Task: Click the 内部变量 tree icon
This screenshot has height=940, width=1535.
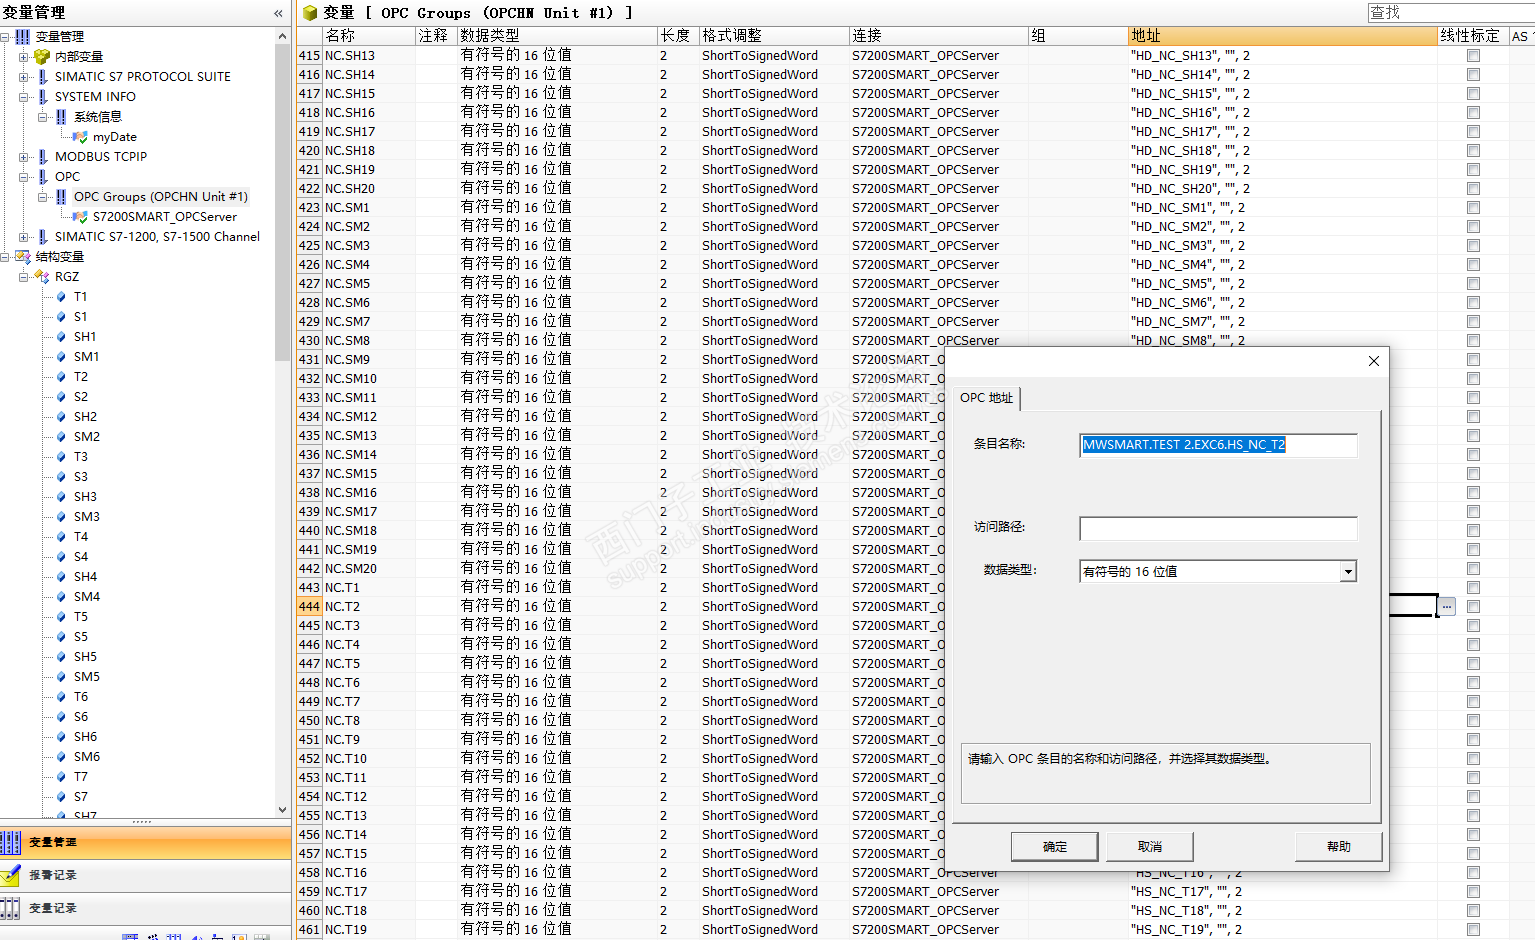Action: pyautogui.click(x=42, y=56)
